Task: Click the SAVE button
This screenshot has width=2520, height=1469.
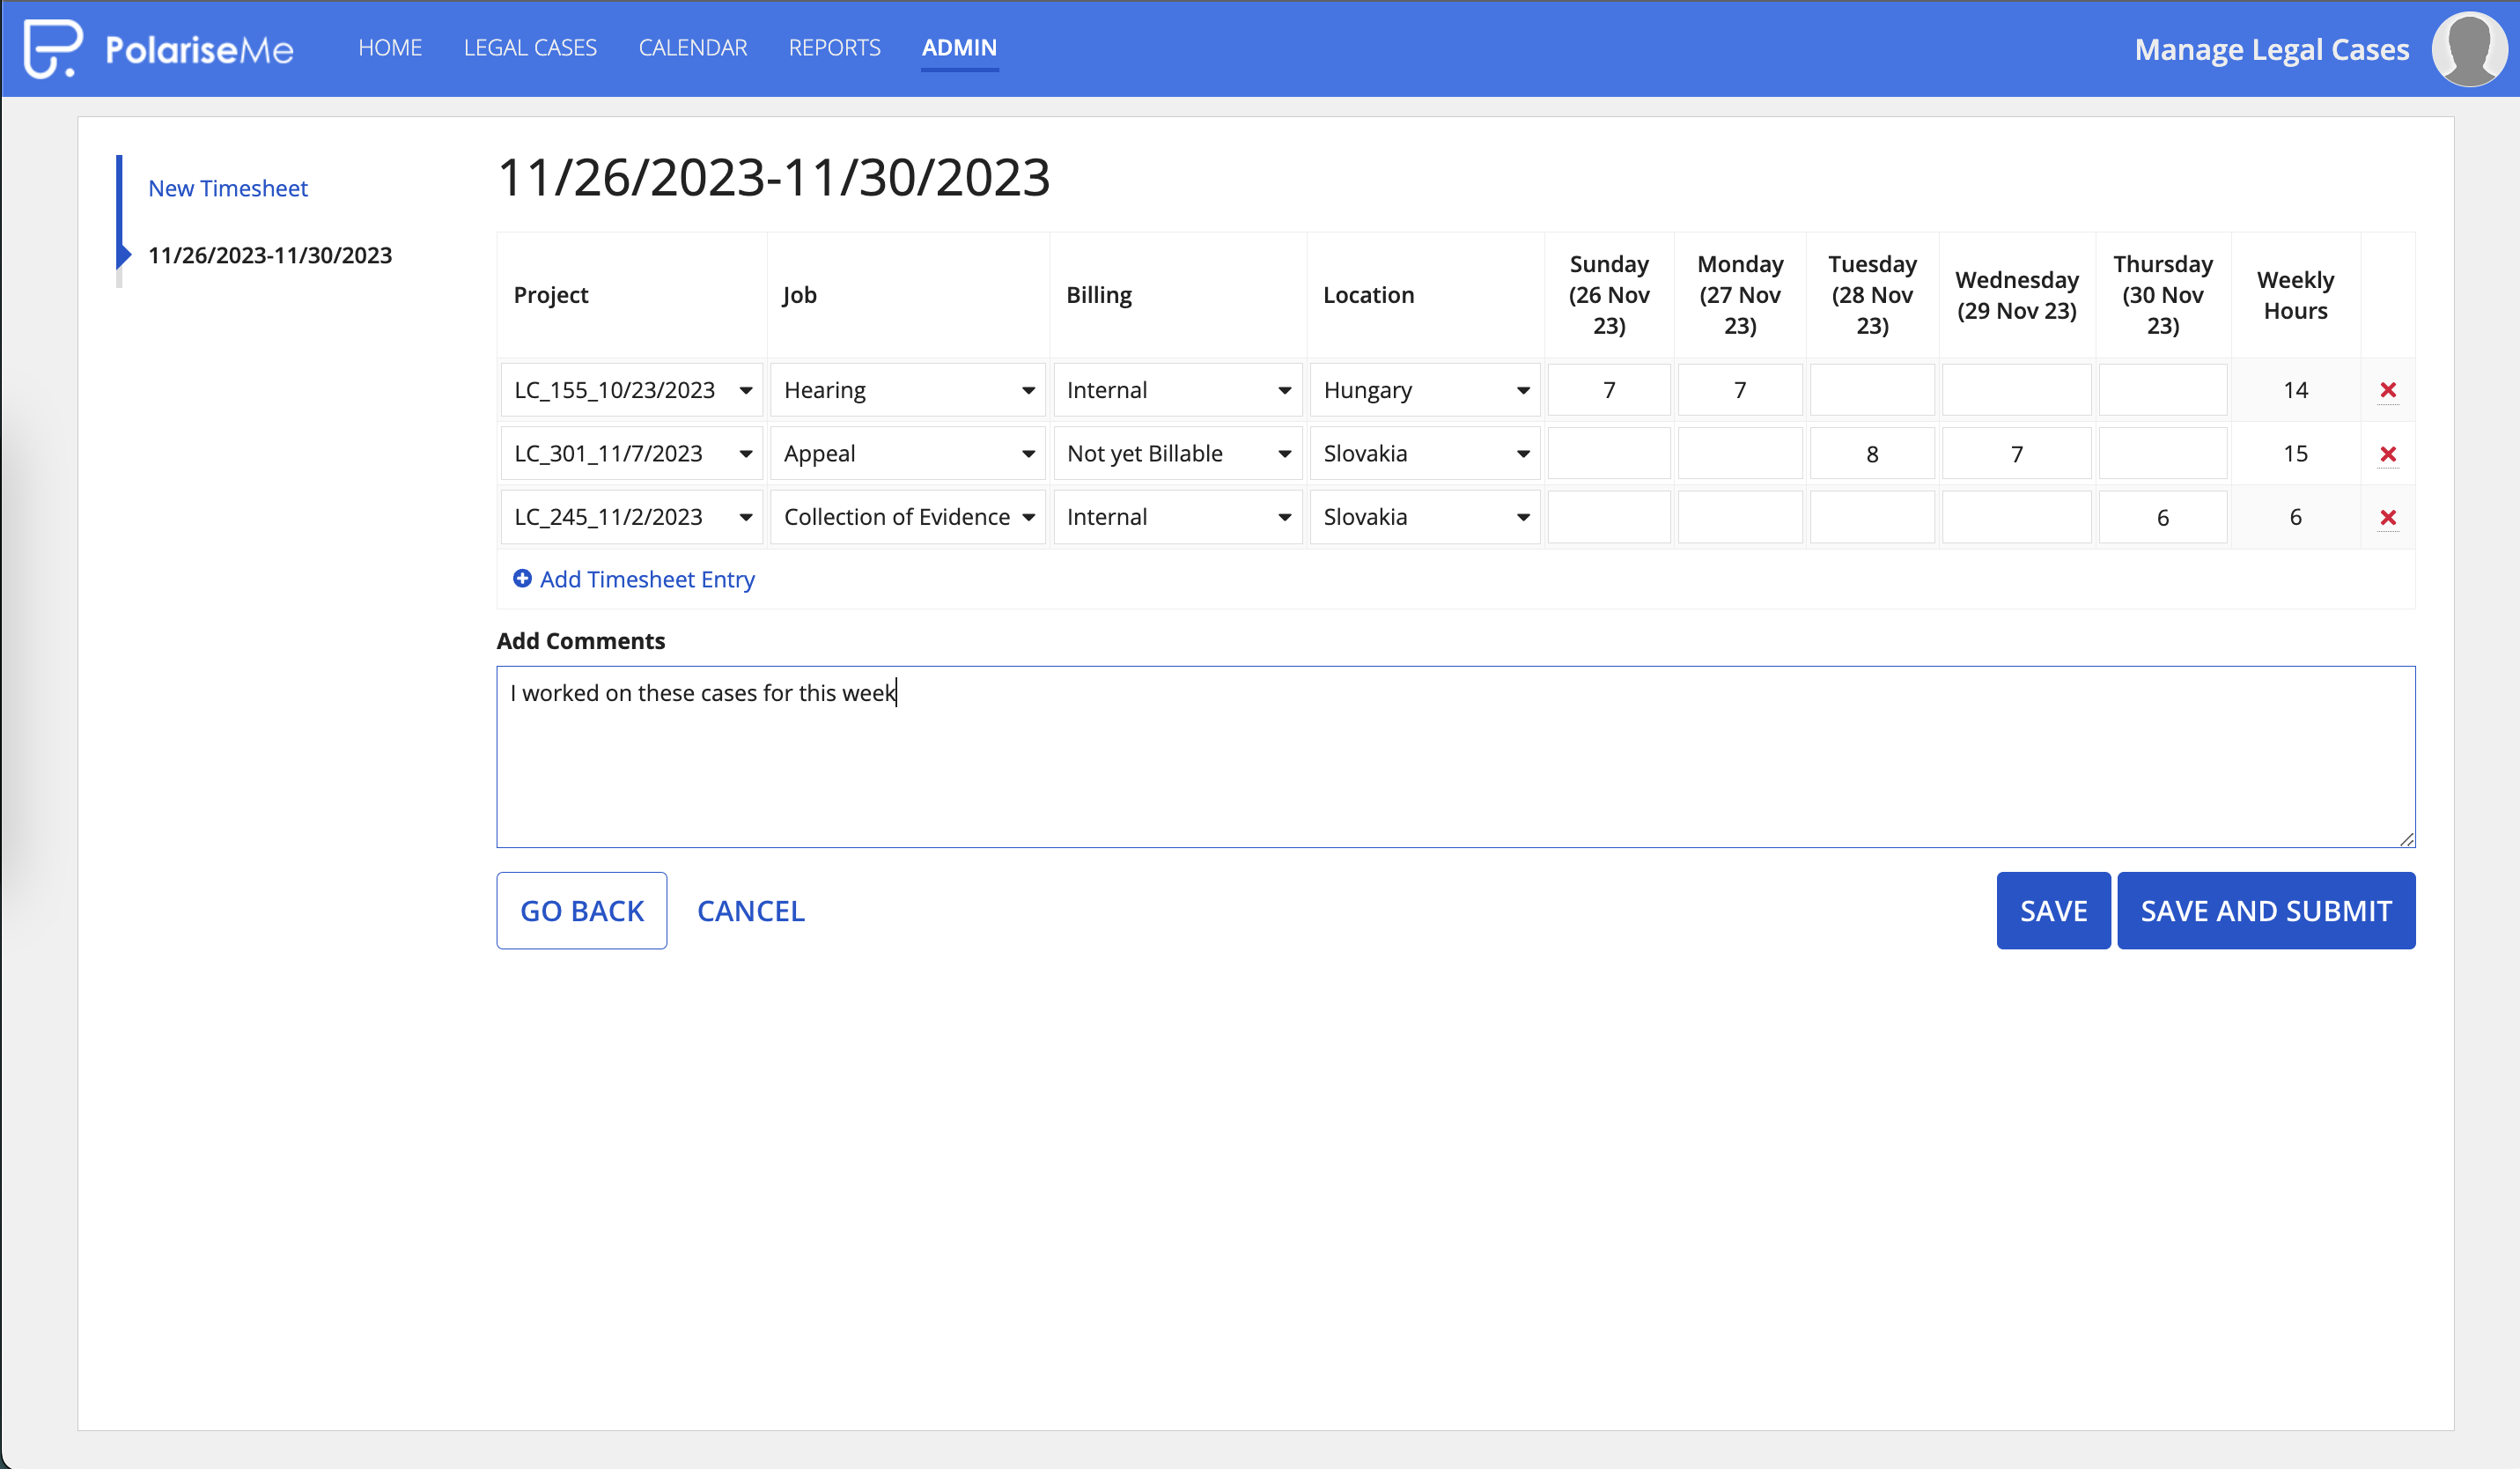Action: tap(2053, 911)
